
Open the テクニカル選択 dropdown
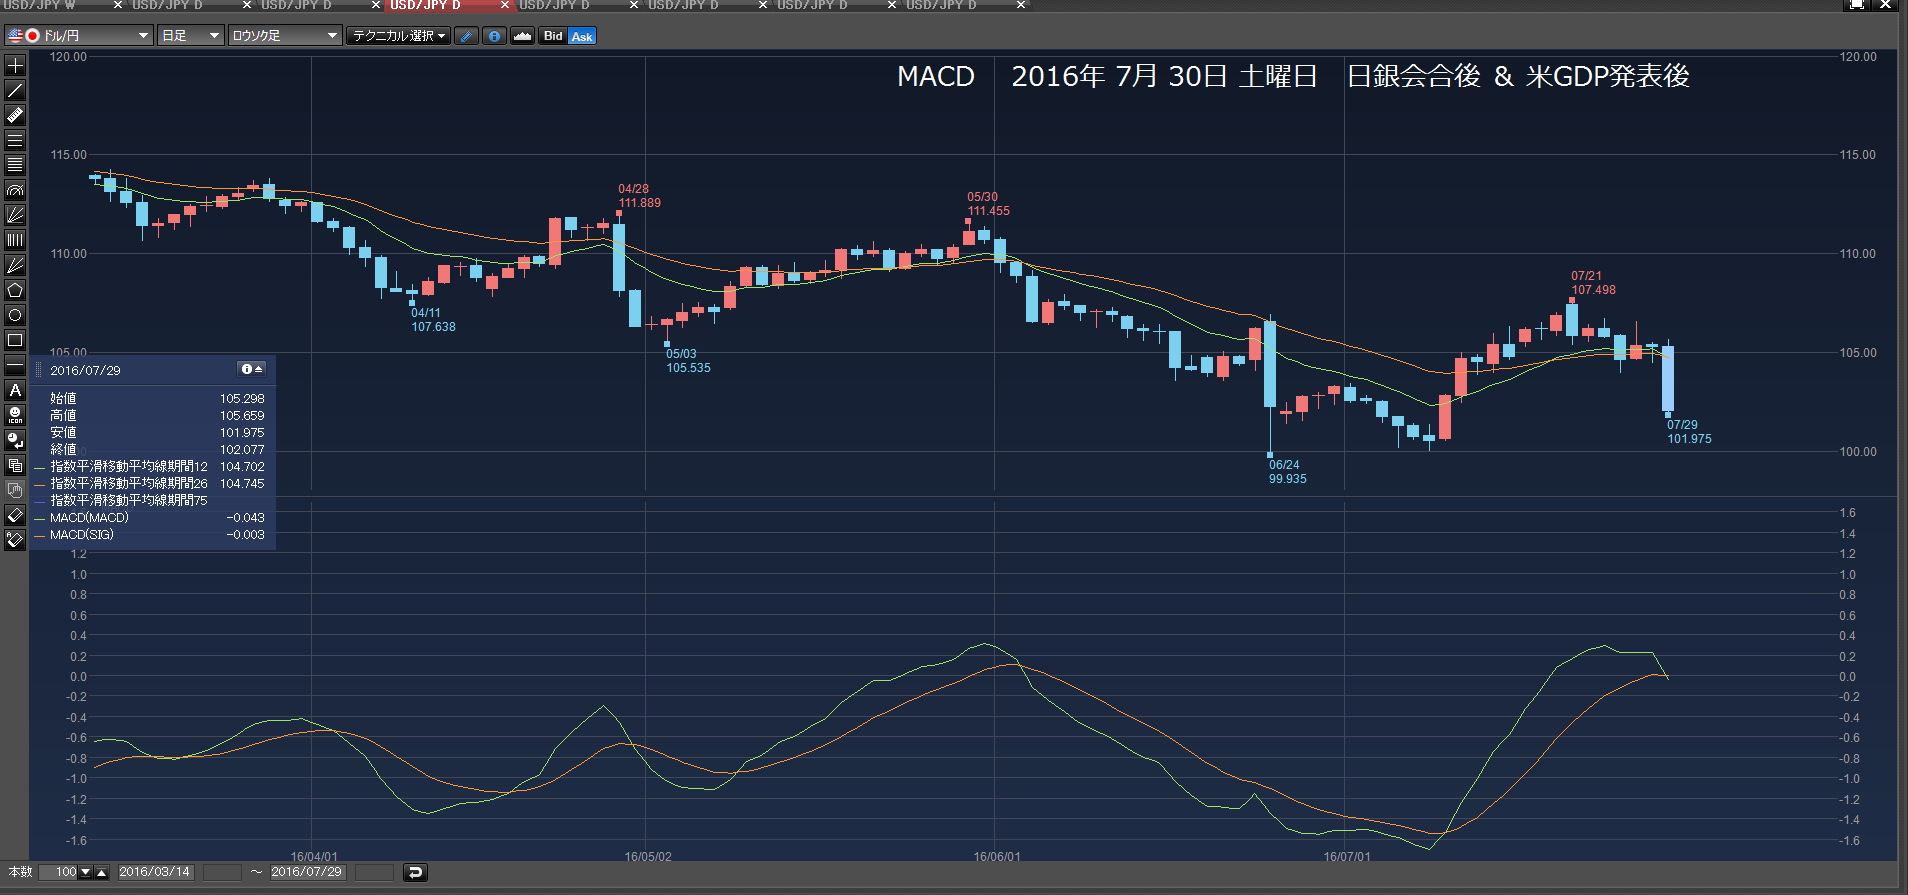398,36
